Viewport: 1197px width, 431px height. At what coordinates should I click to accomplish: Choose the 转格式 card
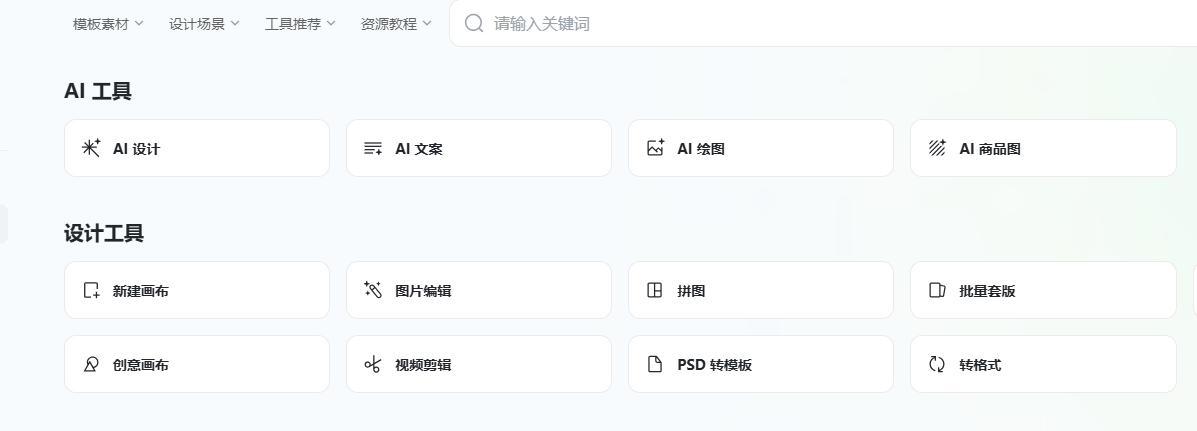[1043, 364]
